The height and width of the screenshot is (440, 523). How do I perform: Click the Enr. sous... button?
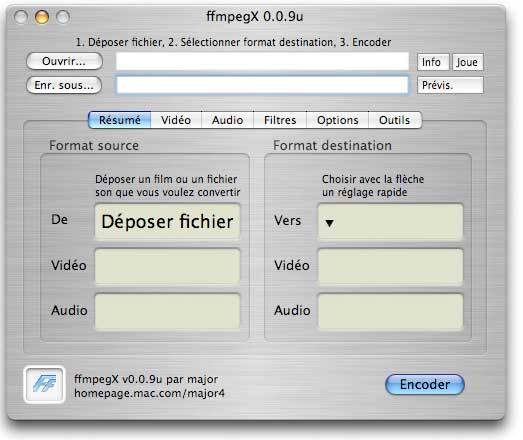coord(64,85)
